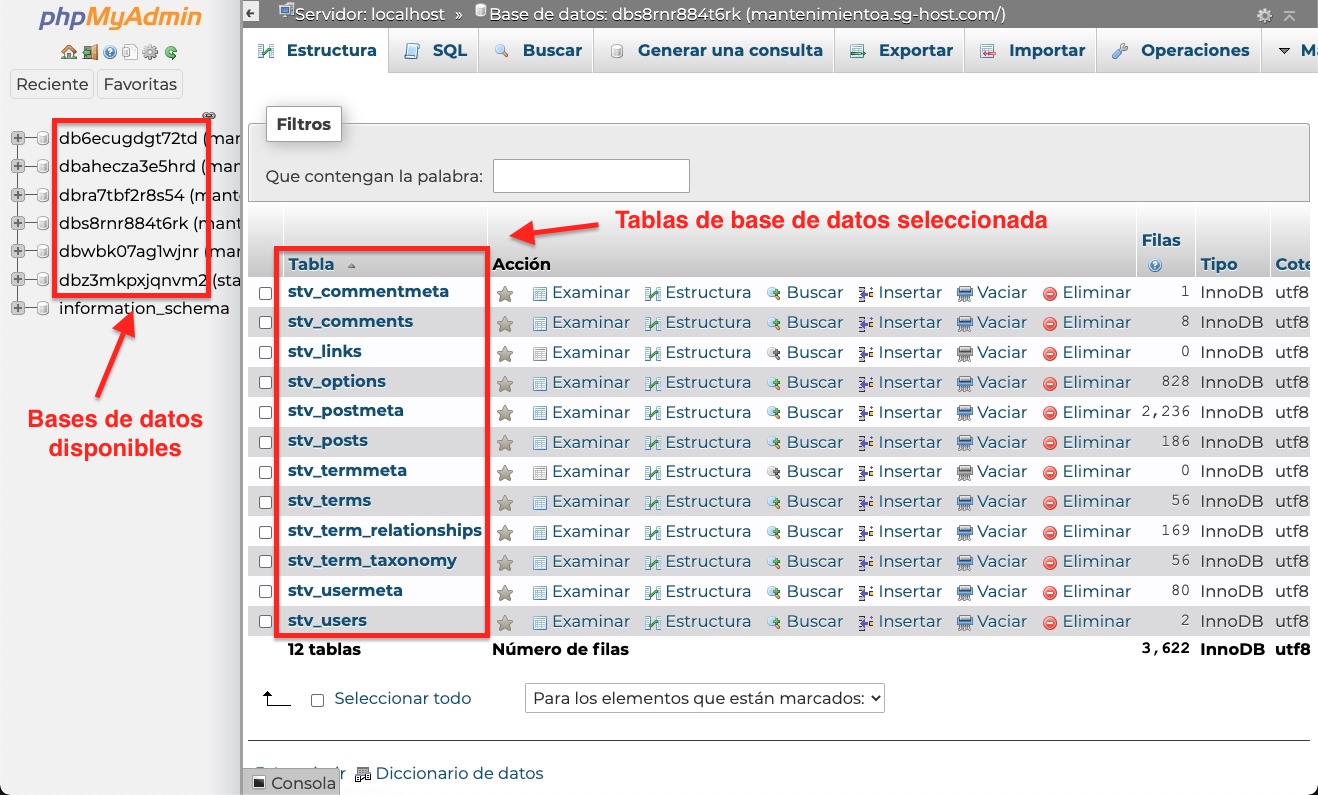Viewport: 1318px width, 795px height.
Task: Click the 'Que contengan la palabra' filter field
Action: click(591, 176)
